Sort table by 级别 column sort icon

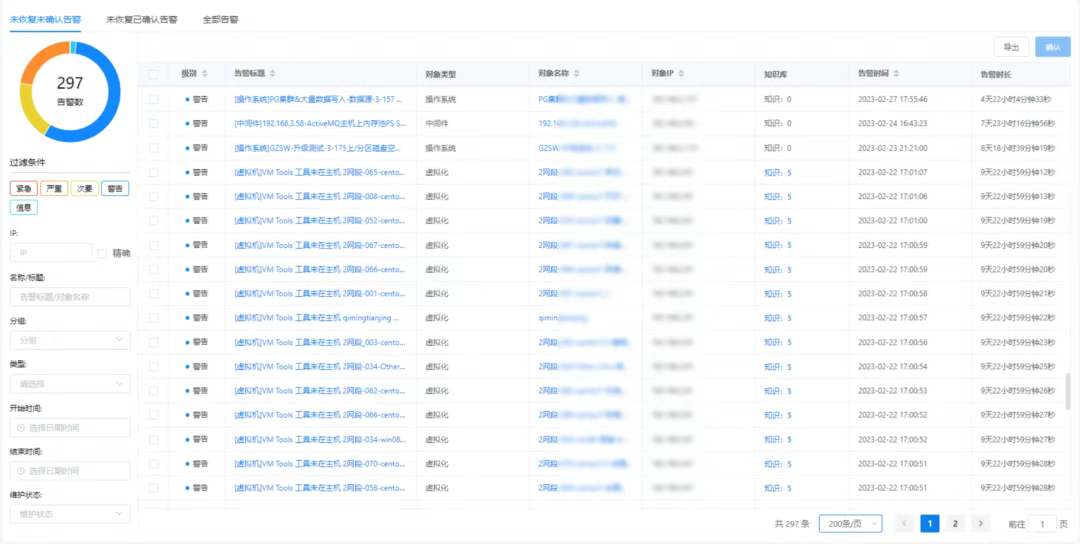pyautogui.click(x=205, y=74)
